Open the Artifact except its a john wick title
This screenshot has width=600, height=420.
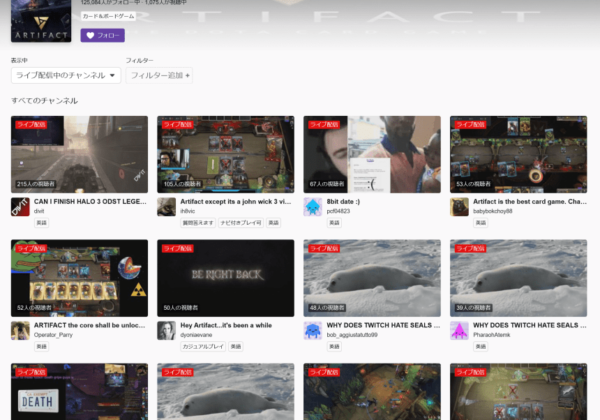click(x=236, y=202)
